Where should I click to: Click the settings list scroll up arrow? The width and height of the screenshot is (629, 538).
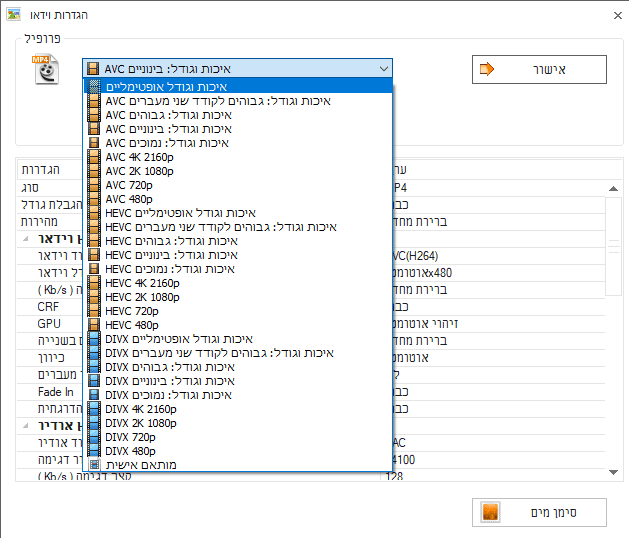pos(613,188)
